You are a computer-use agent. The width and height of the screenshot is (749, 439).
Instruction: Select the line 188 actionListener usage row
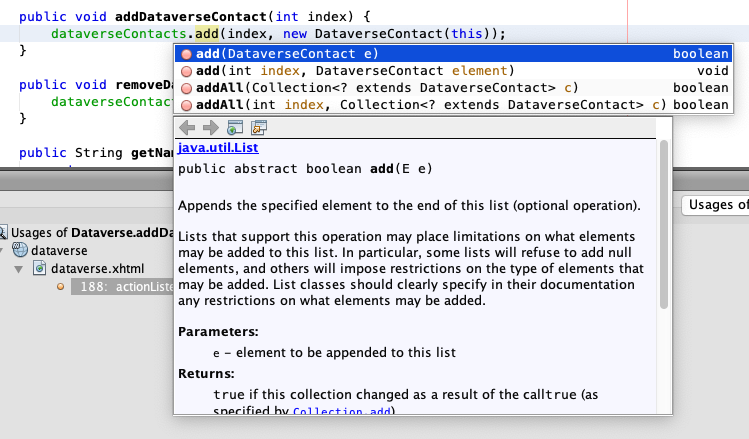point(122,287)
